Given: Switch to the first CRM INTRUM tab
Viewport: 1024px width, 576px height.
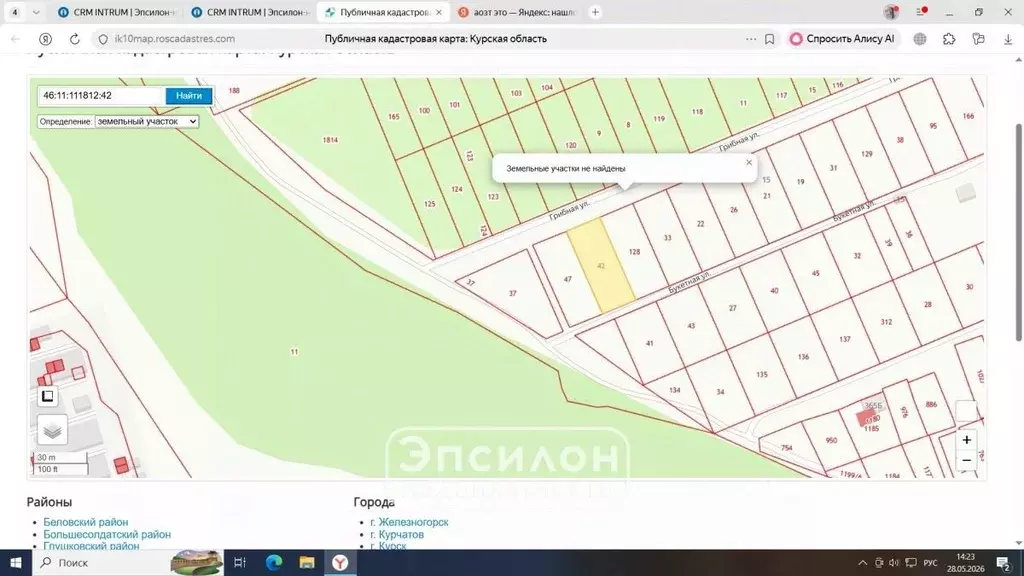Looking at the screenshot, I should 116,12.
